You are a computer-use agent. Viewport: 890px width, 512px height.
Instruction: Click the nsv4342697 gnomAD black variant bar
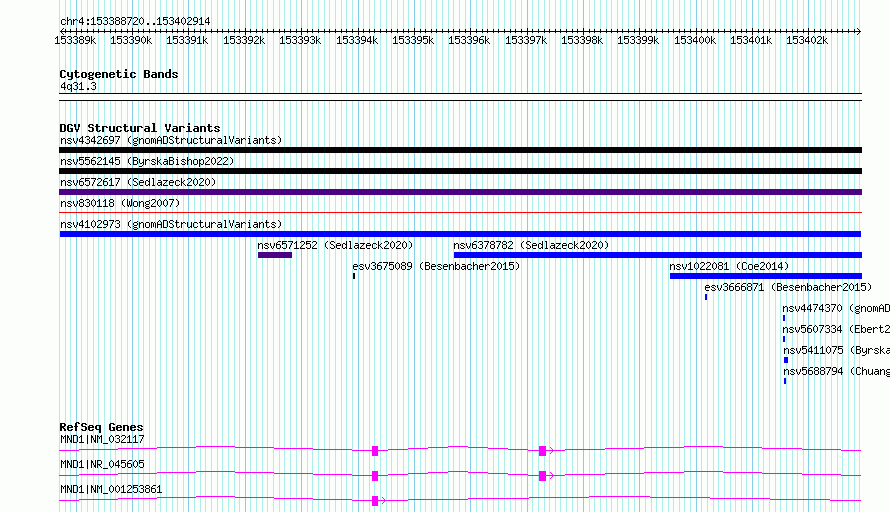point(460,150)
